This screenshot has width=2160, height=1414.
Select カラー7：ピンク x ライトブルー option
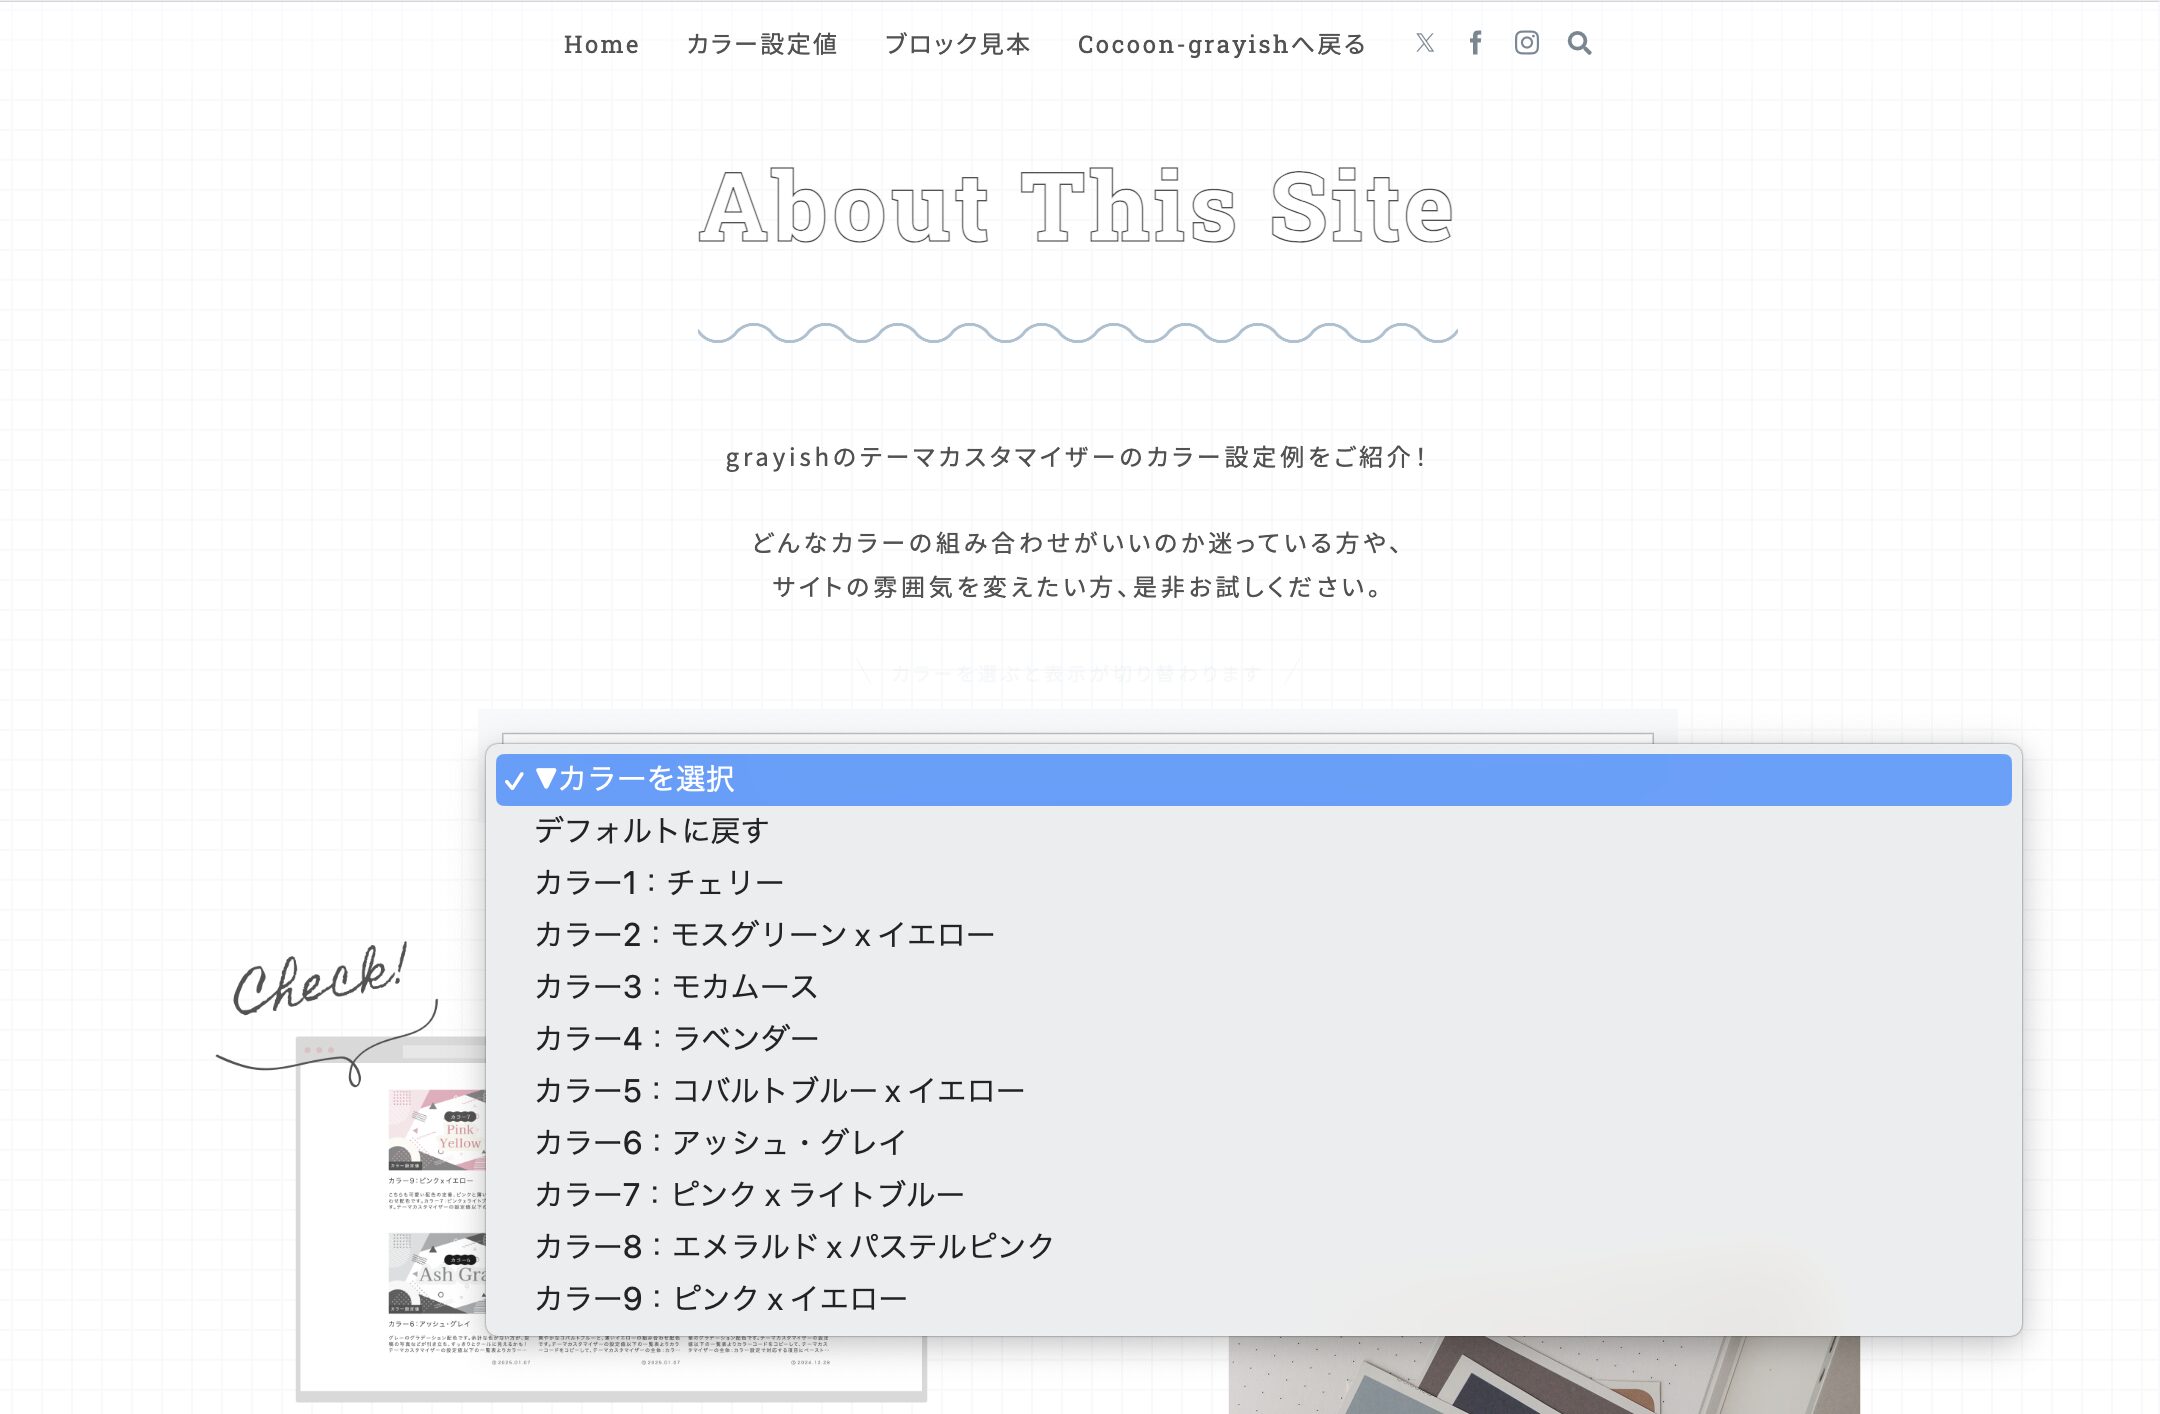pyautogui.click(x=1253, y=1195)
